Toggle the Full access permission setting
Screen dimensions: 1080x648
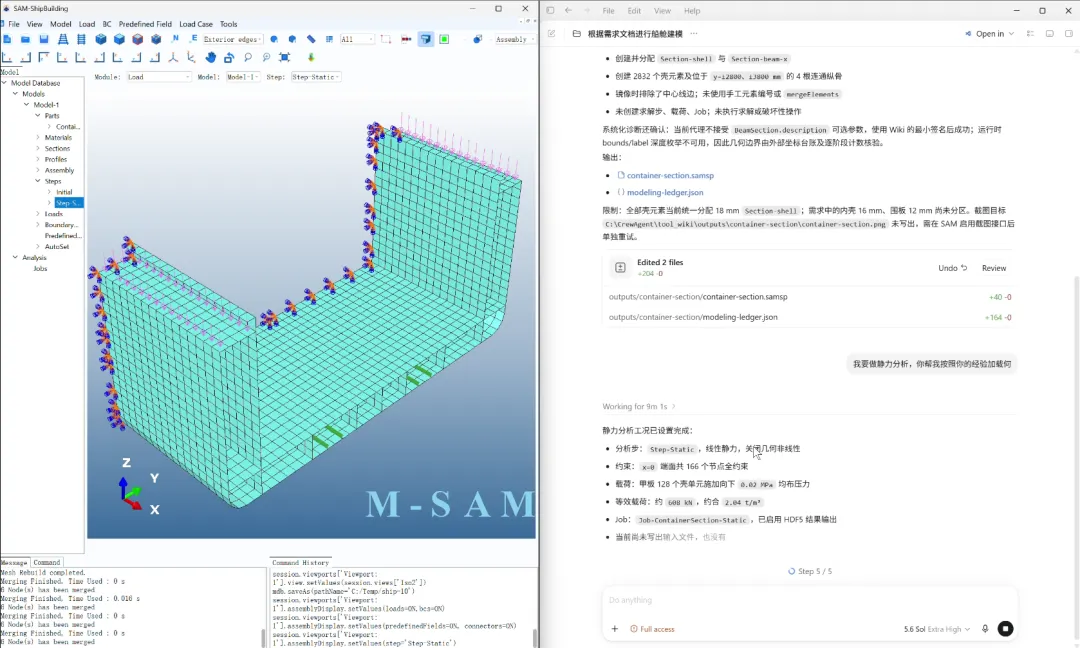click(x=652, y=629)
